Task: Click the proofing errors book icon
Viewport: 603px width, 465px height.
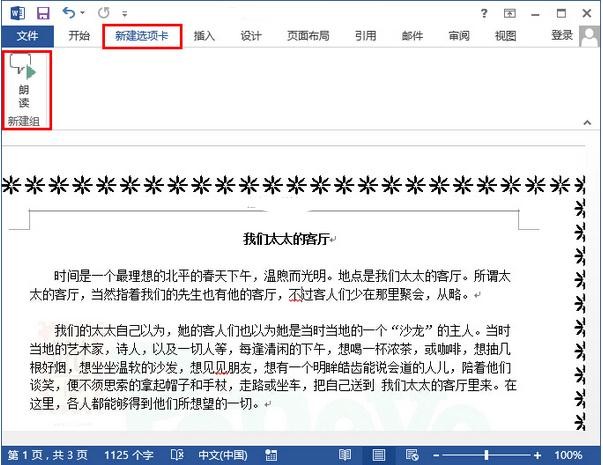Action: (x=177, y=455)
